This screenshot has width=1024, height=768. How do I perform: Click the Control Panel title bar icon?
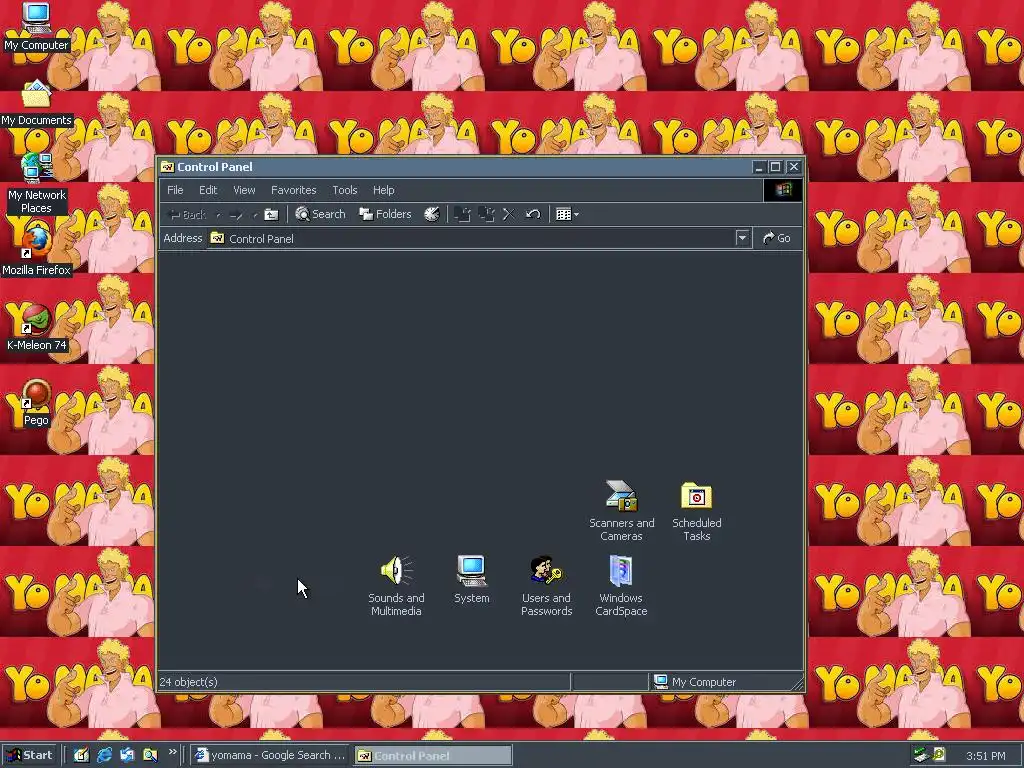point(167,167)
